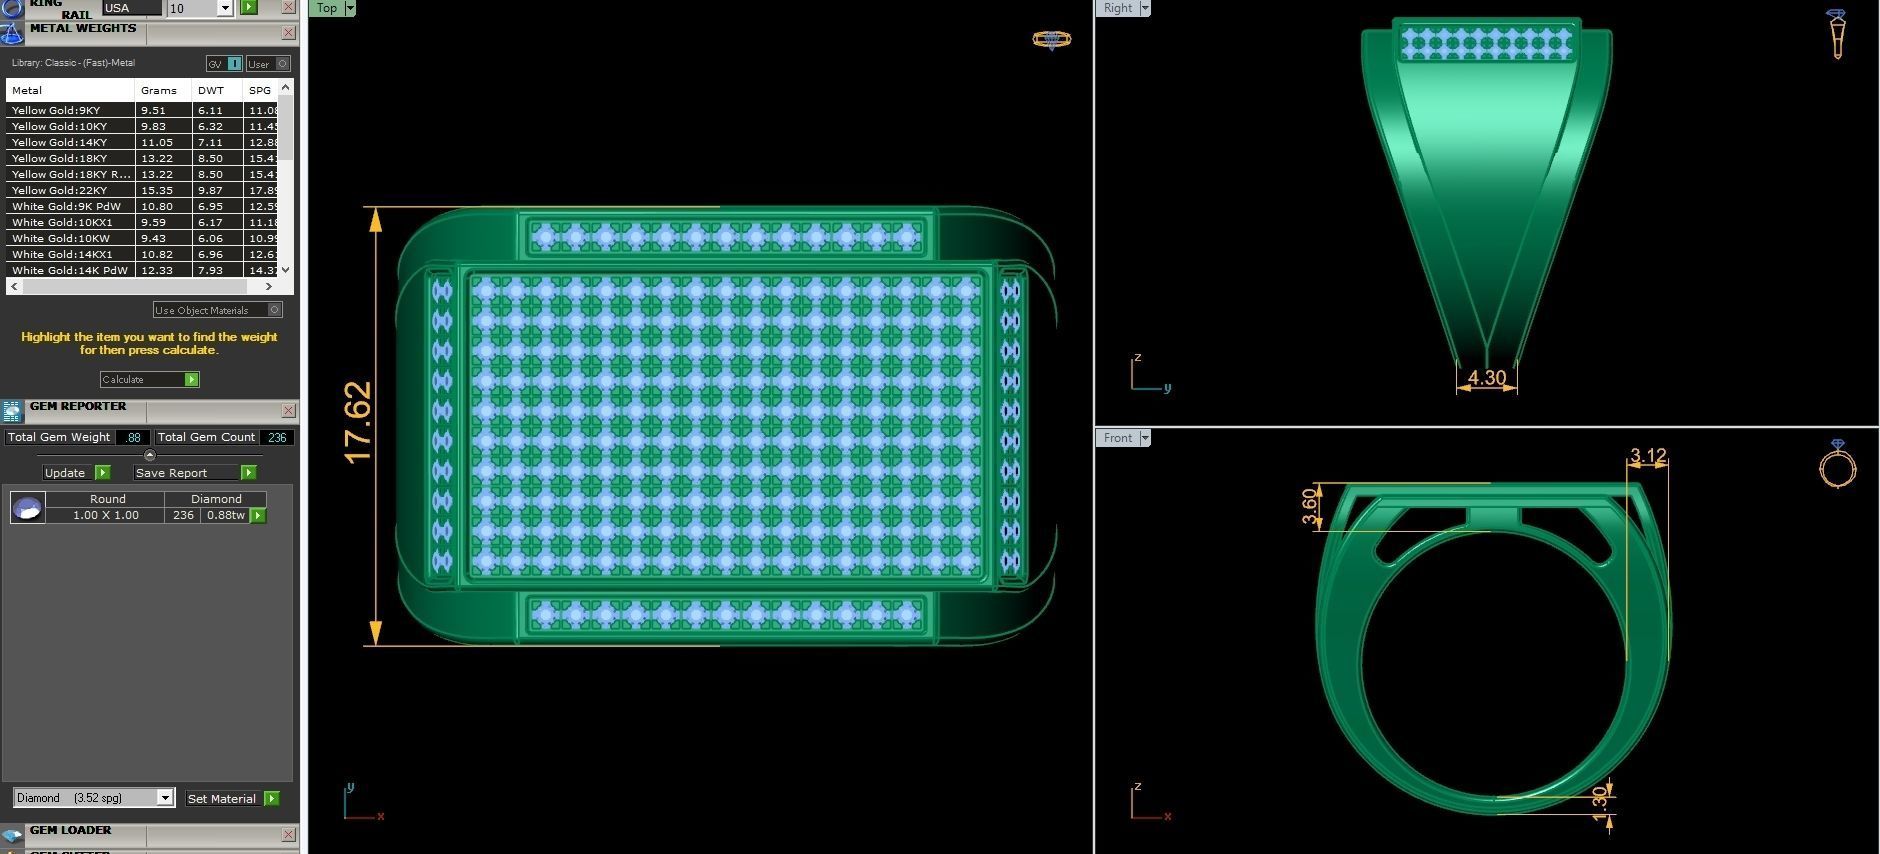1880x854 pixels.
Task: Click the Total Gem Weight value field
Action: pos(133,437)
